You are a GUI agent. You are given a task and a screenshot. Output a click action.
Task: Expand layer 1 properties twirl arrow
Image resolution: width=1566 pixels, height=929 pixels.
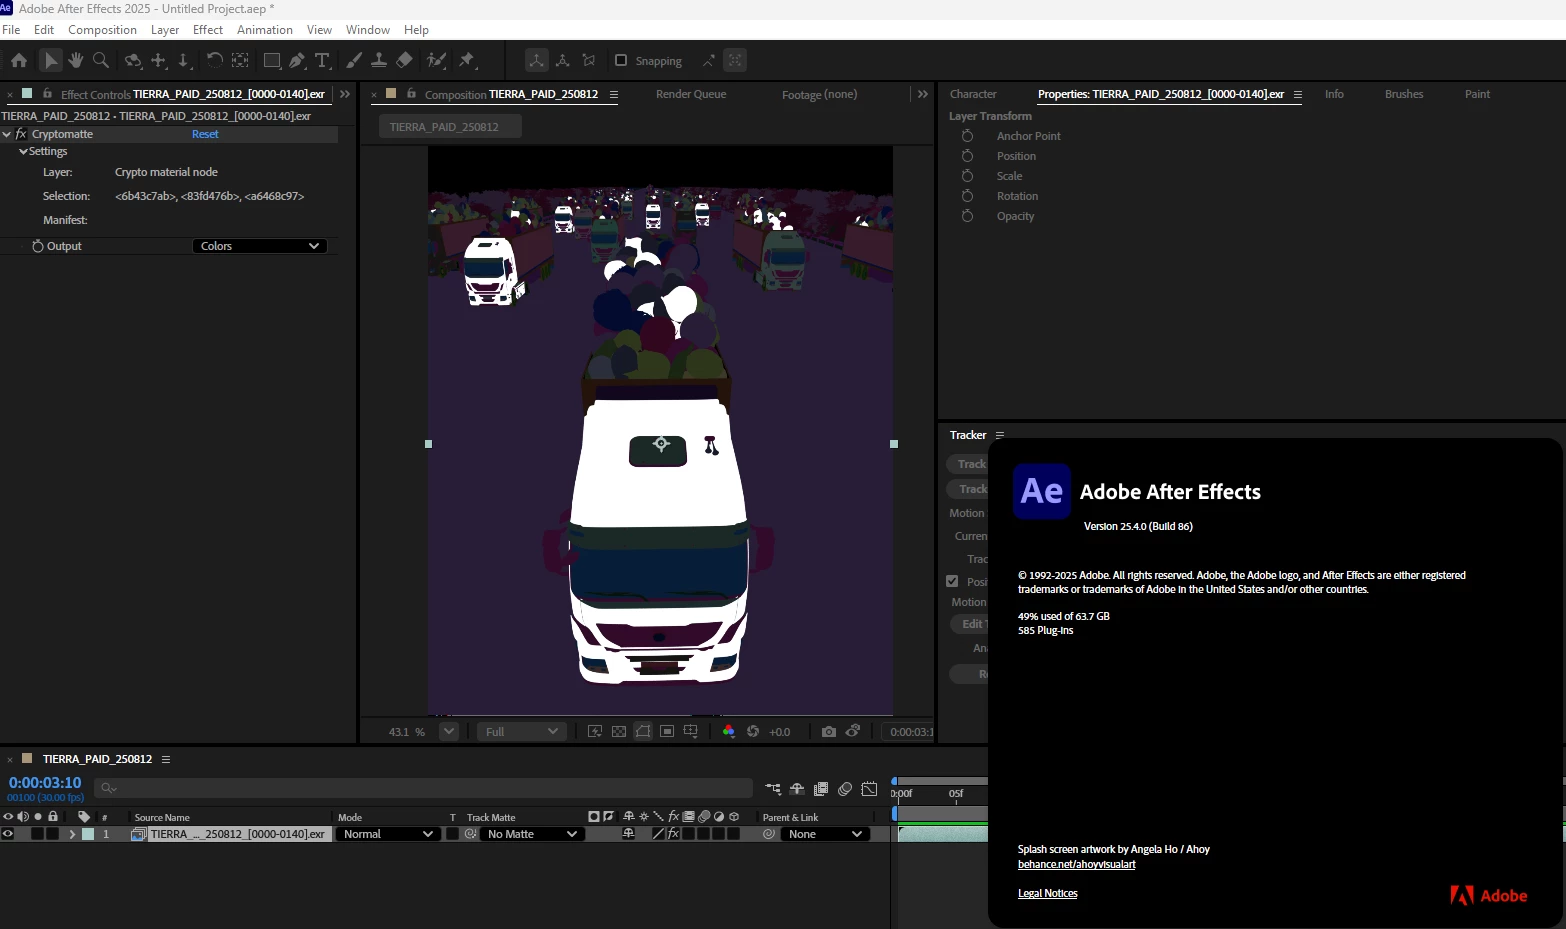72,834
